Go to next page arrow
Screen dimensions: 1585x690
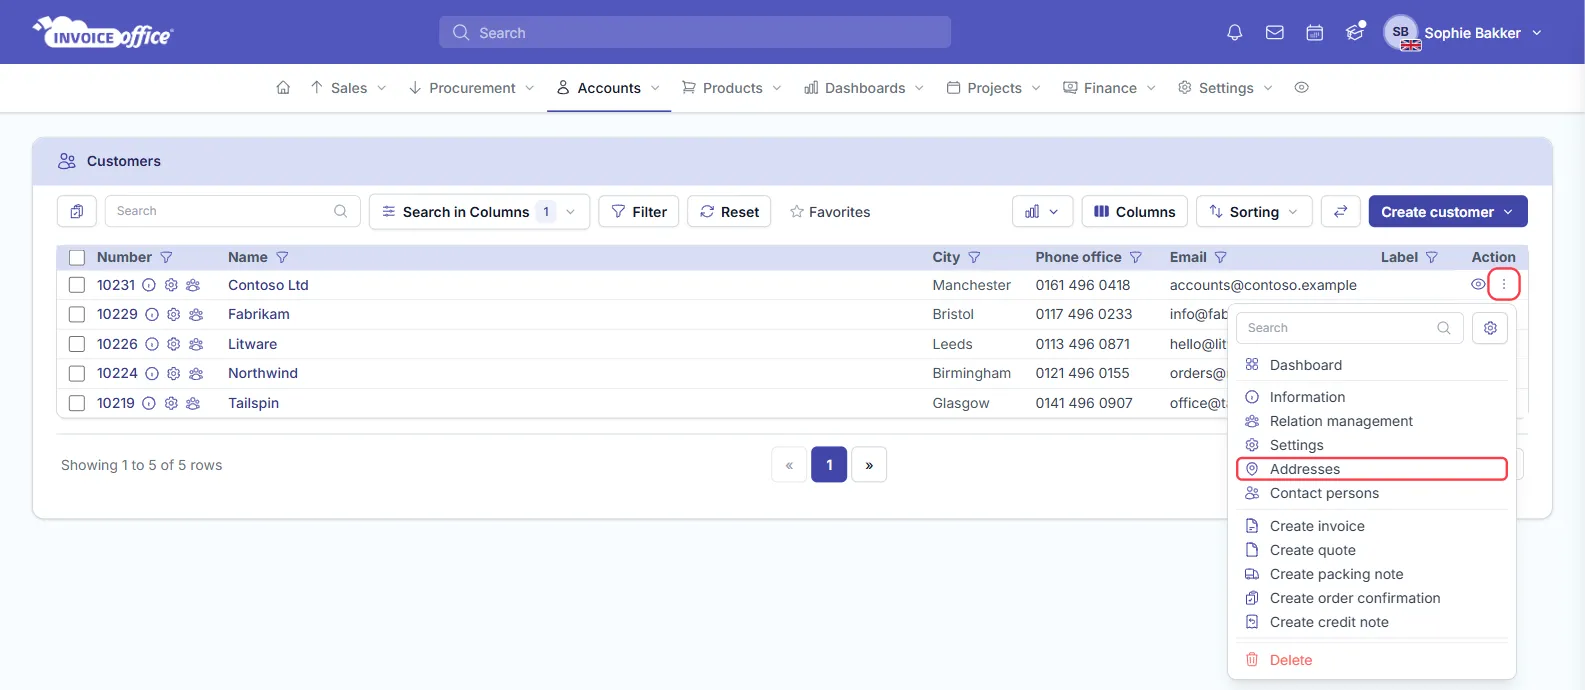pyautogui.click(x=869, y=465)
